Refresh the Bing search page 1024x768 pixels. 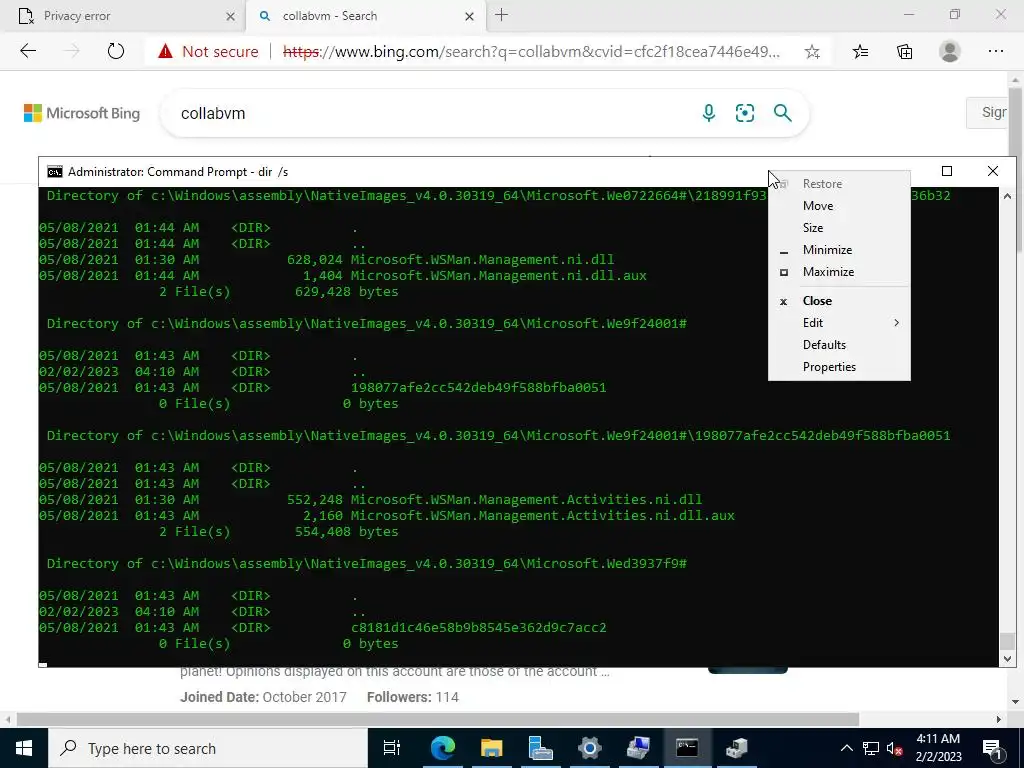coord(116,52)
